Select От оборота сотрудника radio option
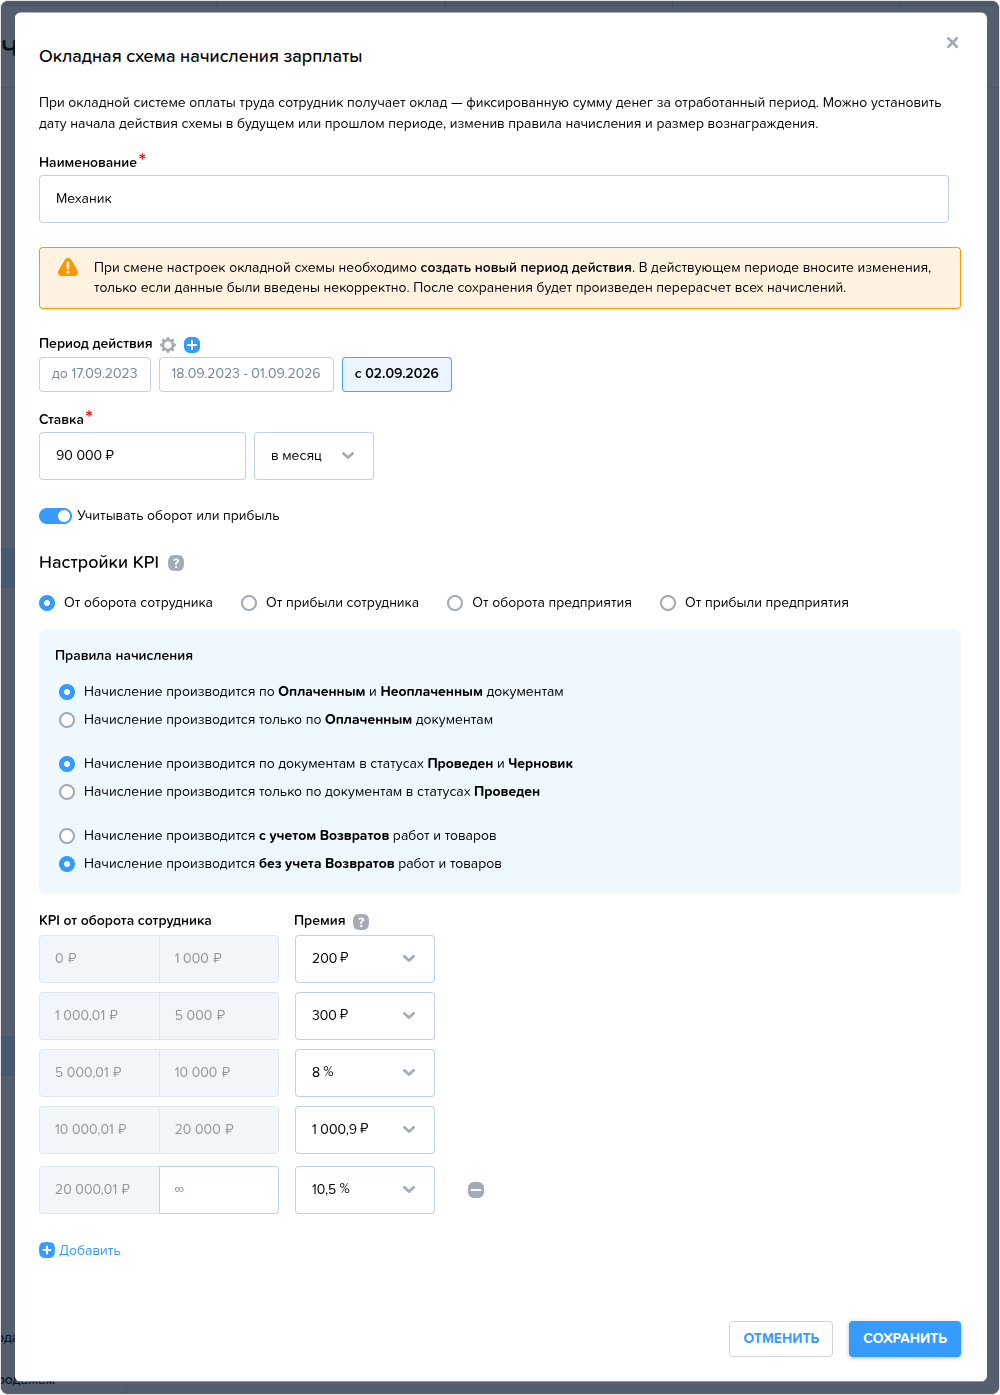This screenshot has width=1000, height=1395. (47, 603)
